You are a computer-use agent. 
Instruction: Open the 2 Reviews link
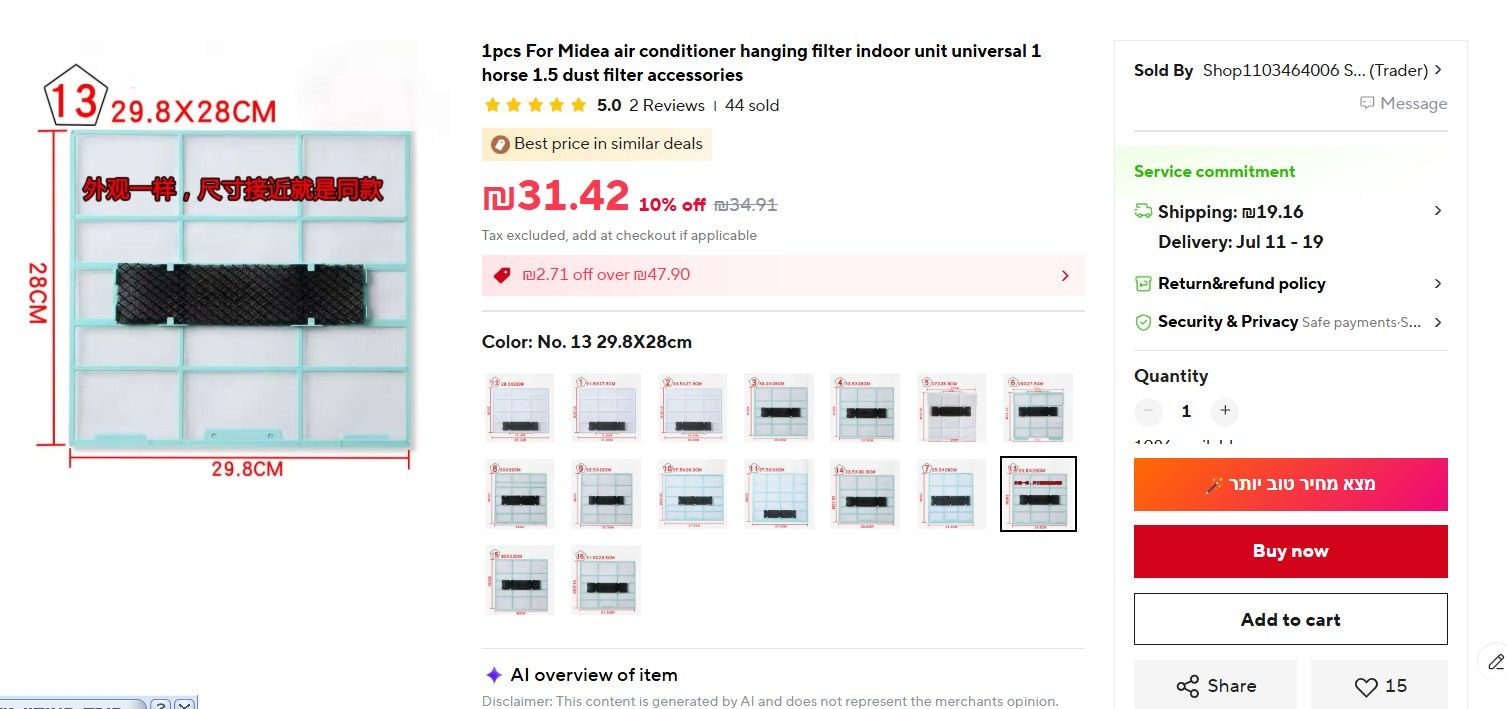[666, 105]
